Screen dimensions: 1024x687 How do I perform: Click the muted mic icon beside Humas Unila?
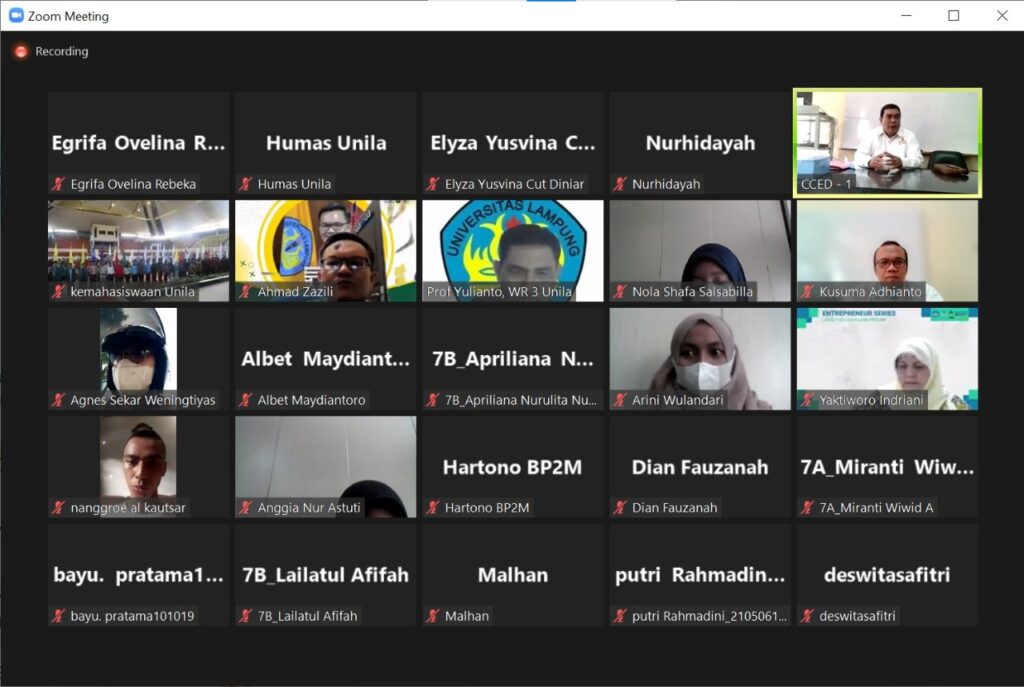[245, 184]
